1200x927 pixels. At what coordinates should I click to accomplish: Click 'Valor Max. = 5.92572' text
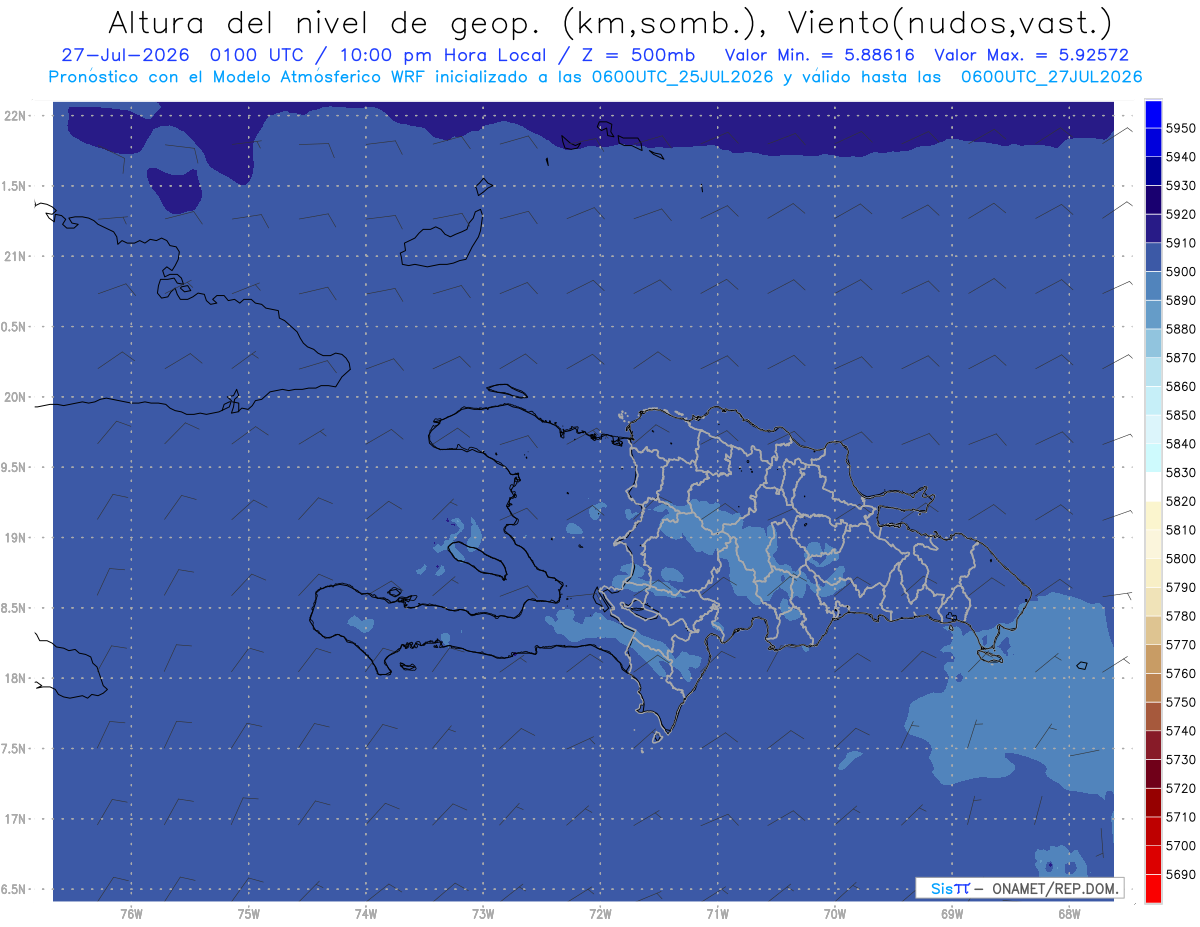(1031, 55)
